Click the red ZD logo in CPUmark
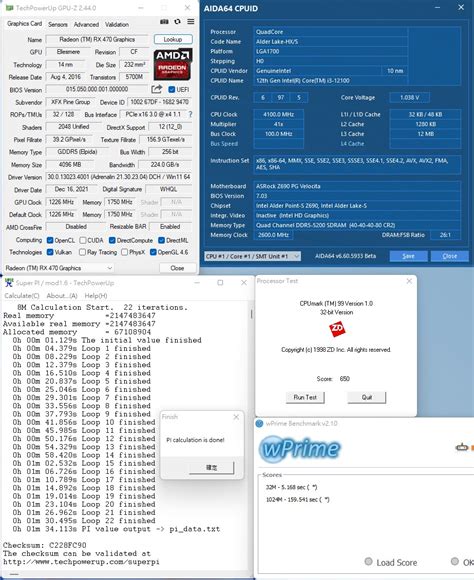 (337, 329)
